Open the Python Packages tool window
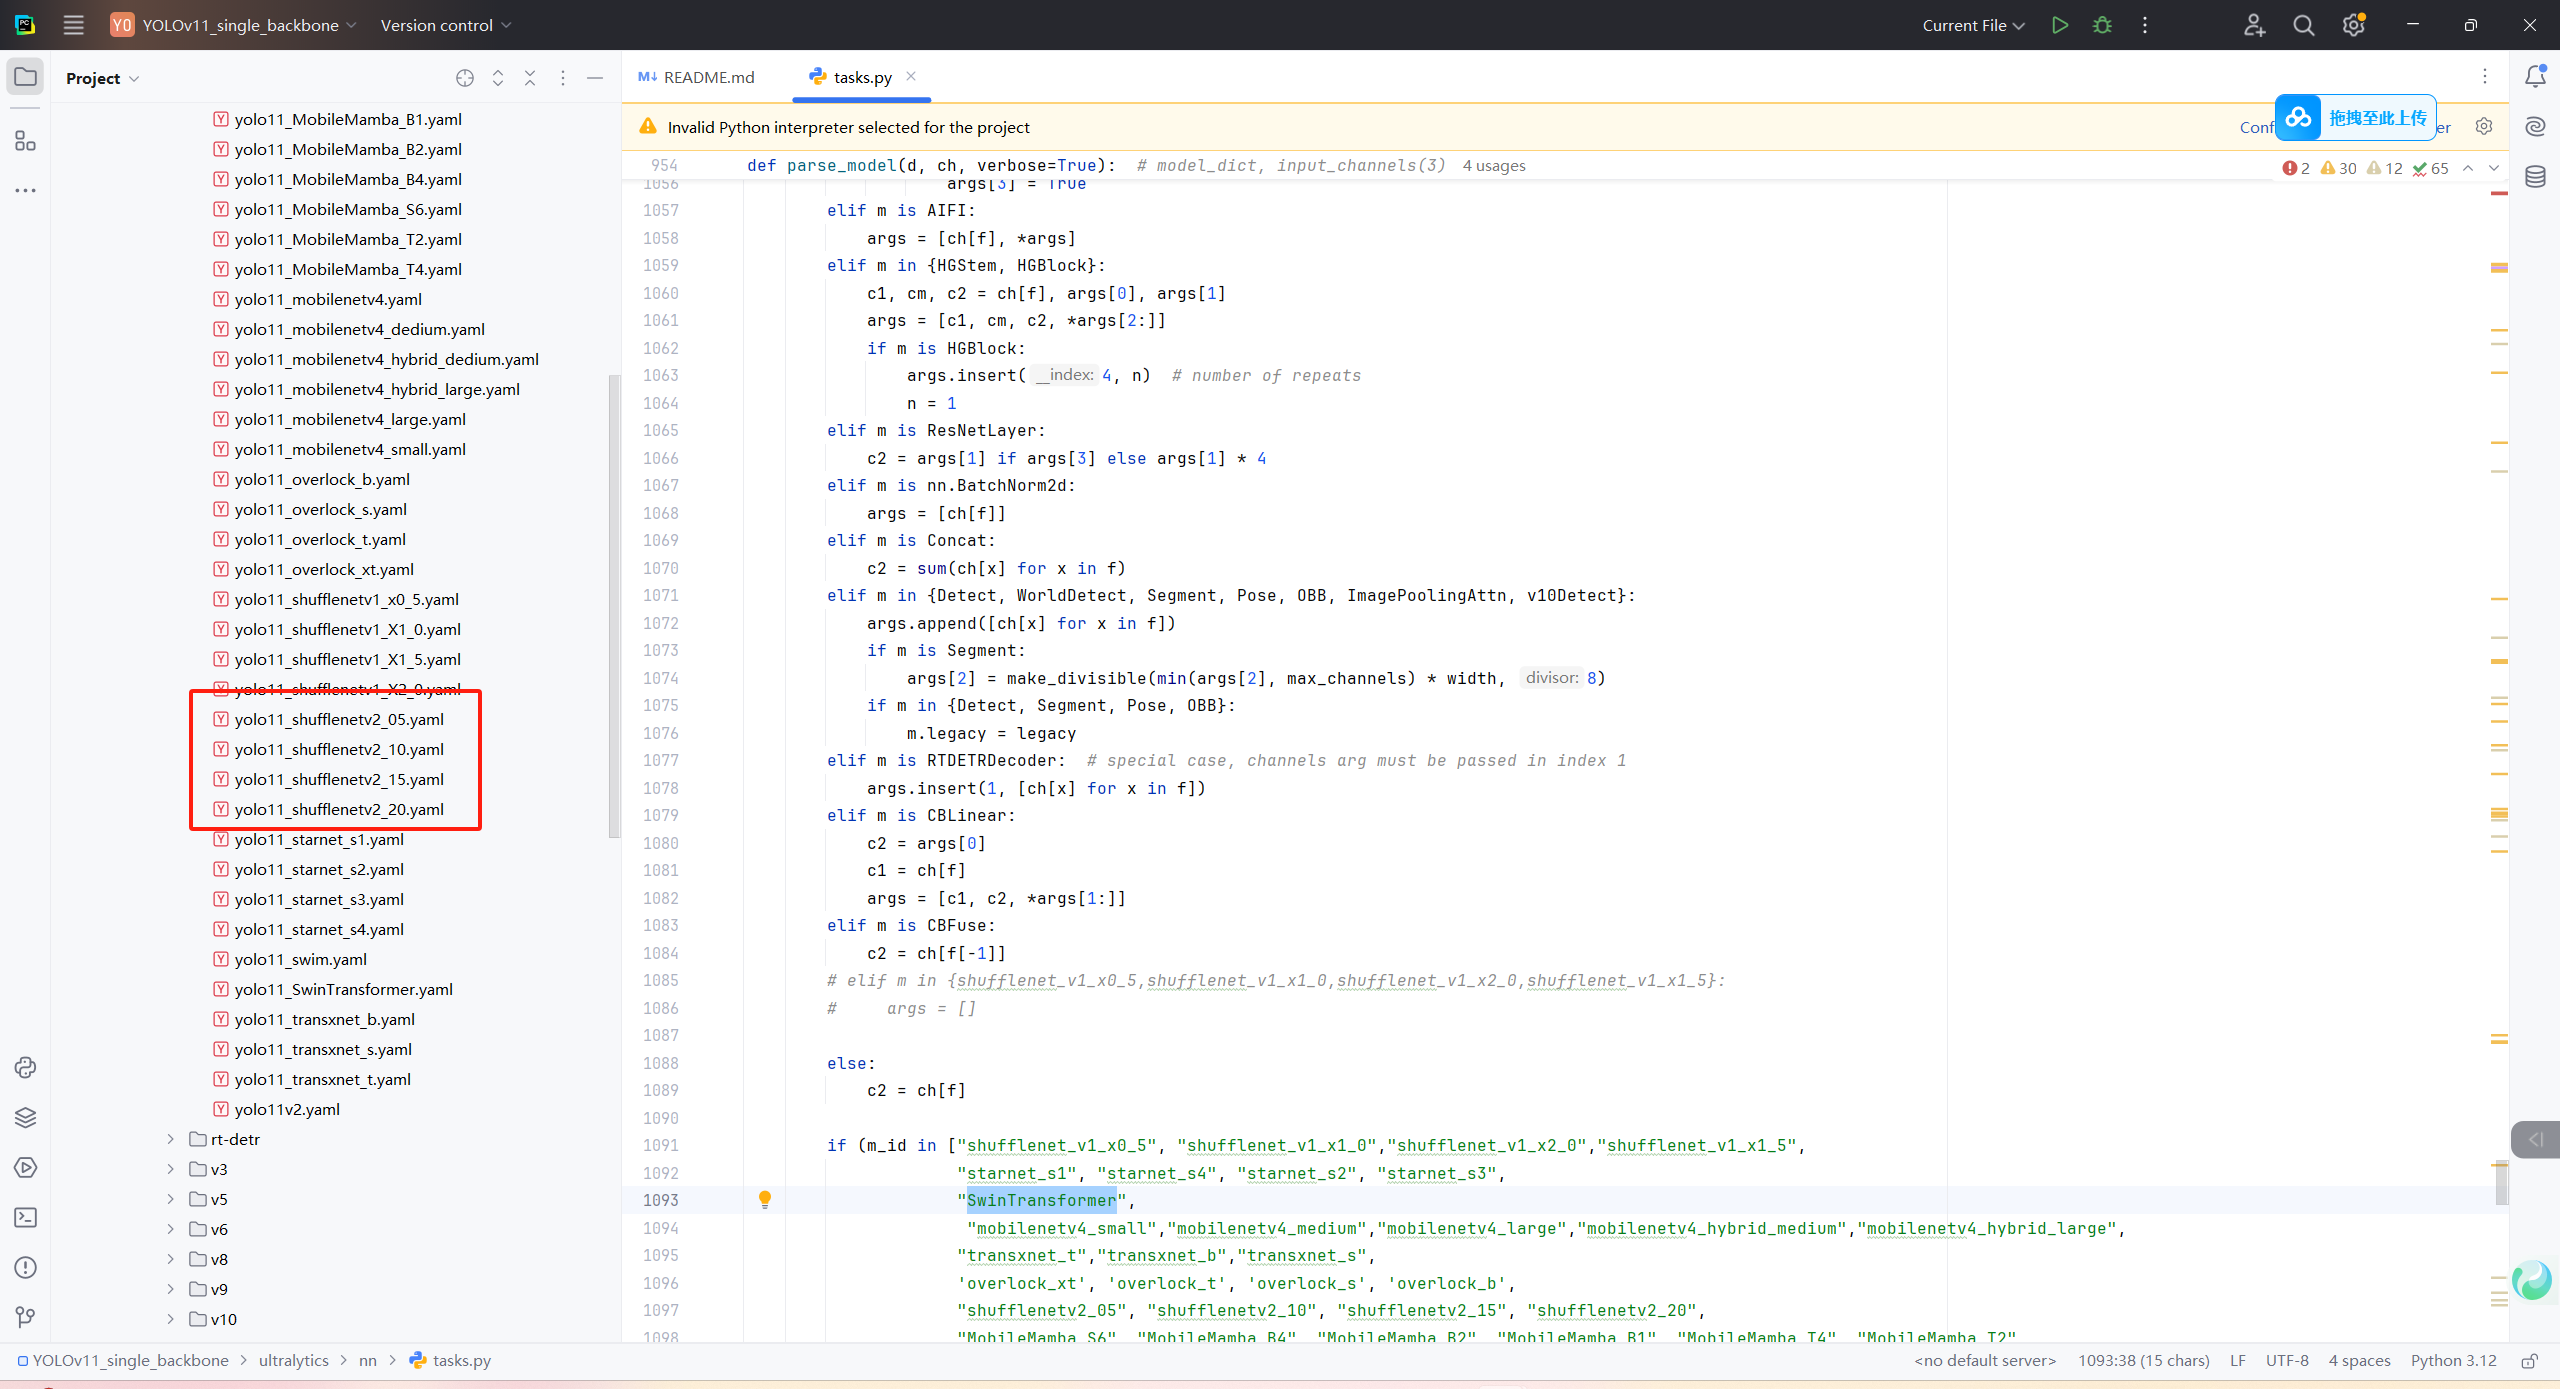 [25, 1117]
